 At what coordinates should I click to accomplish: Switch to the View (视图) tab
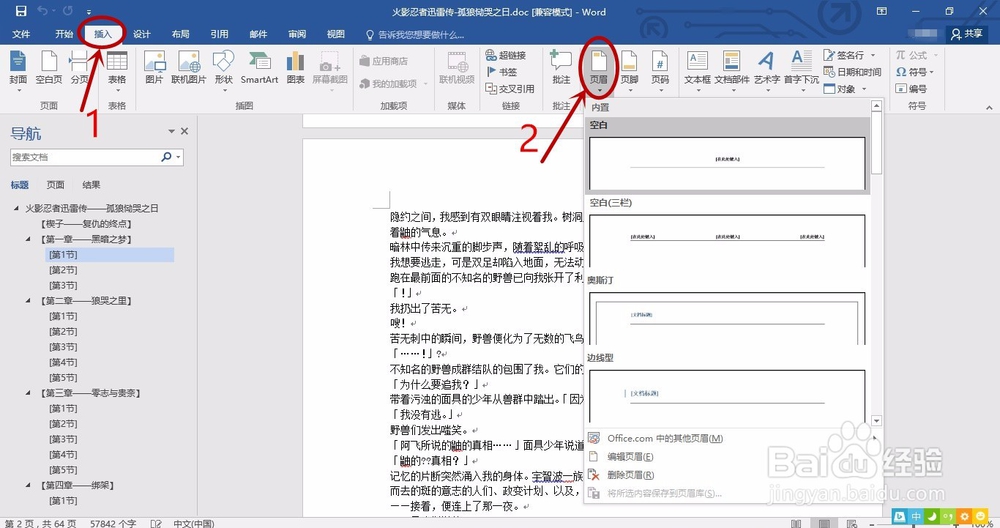335,34
